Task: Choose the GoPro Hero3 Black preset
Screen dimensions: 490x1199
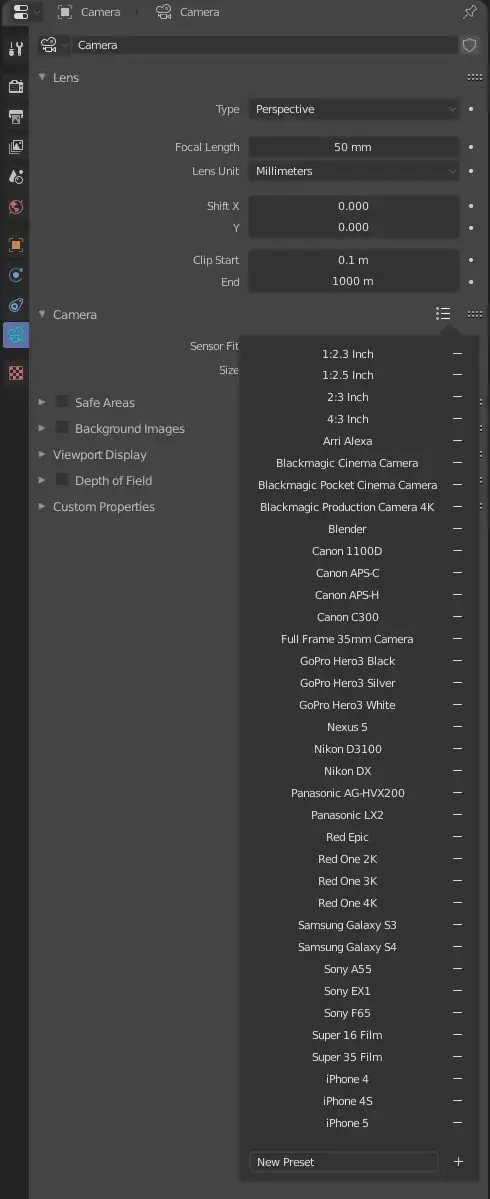Action: click(x=347, y=661)
